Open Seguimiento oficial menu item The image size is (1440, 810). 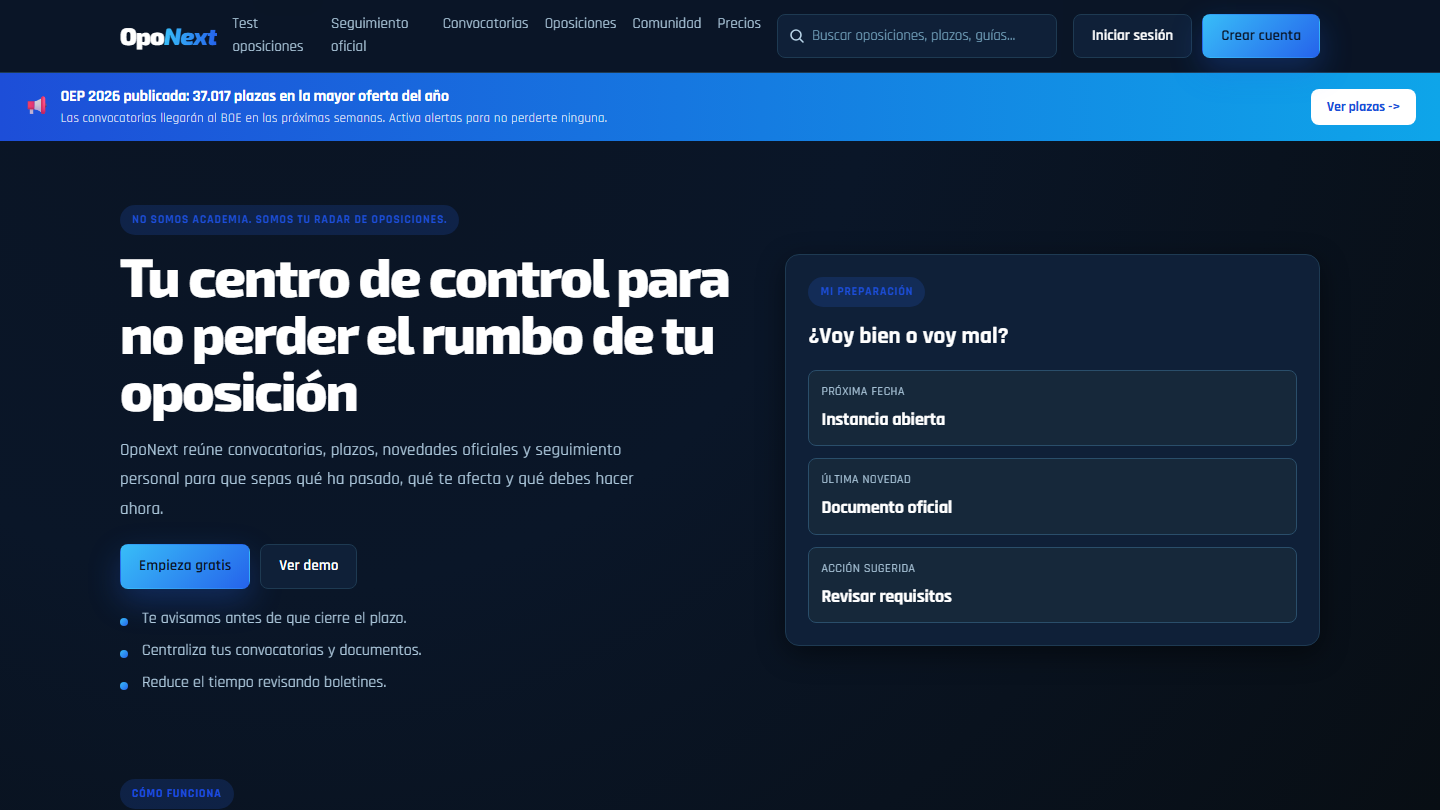point(370,35)
